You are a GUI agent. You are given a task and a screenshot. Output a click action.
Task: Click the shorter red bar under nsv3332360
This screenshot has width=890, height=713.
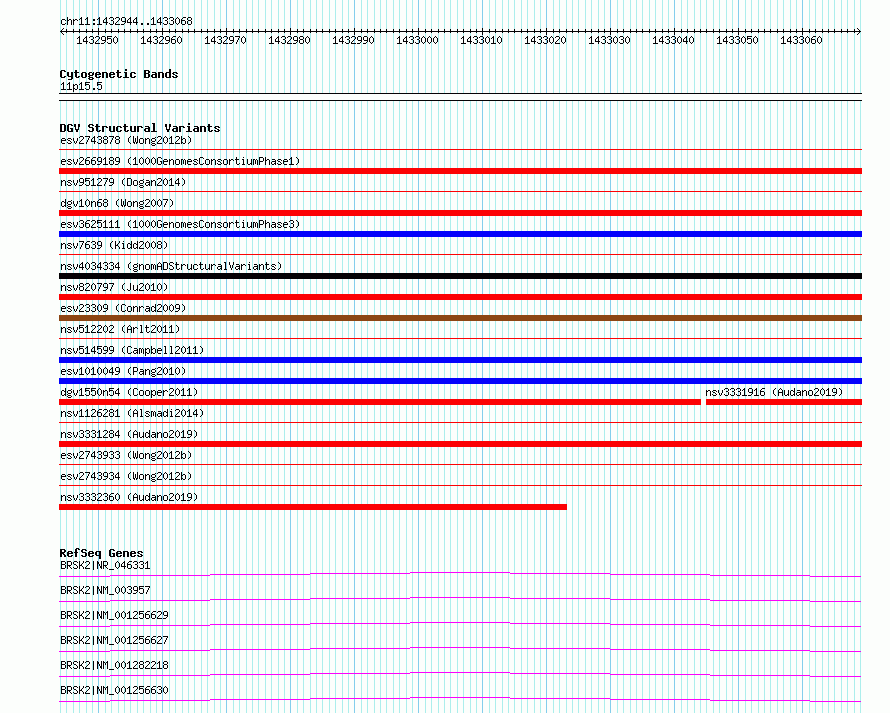click(x=313, y=507)
